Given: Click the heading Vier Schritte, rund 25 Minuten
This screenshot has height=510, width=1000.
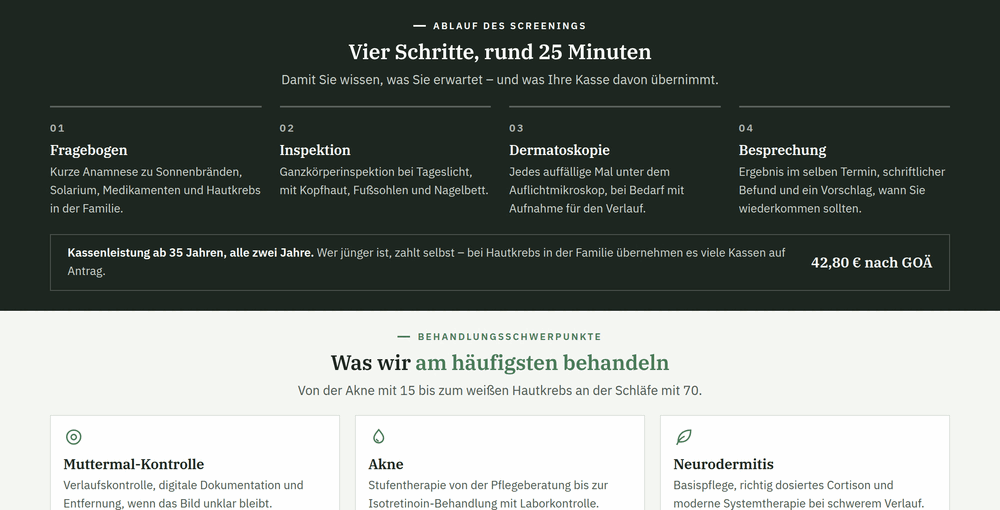Looking at the screenshot, I should point(500,52).
